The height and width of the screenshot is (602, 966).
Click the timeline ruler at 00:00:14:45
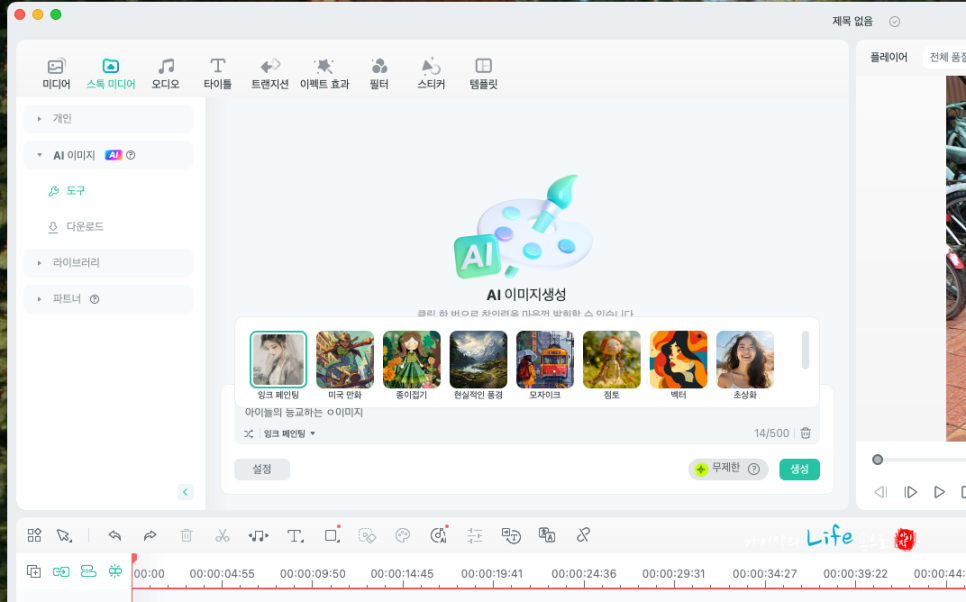[x=402, y=574]
